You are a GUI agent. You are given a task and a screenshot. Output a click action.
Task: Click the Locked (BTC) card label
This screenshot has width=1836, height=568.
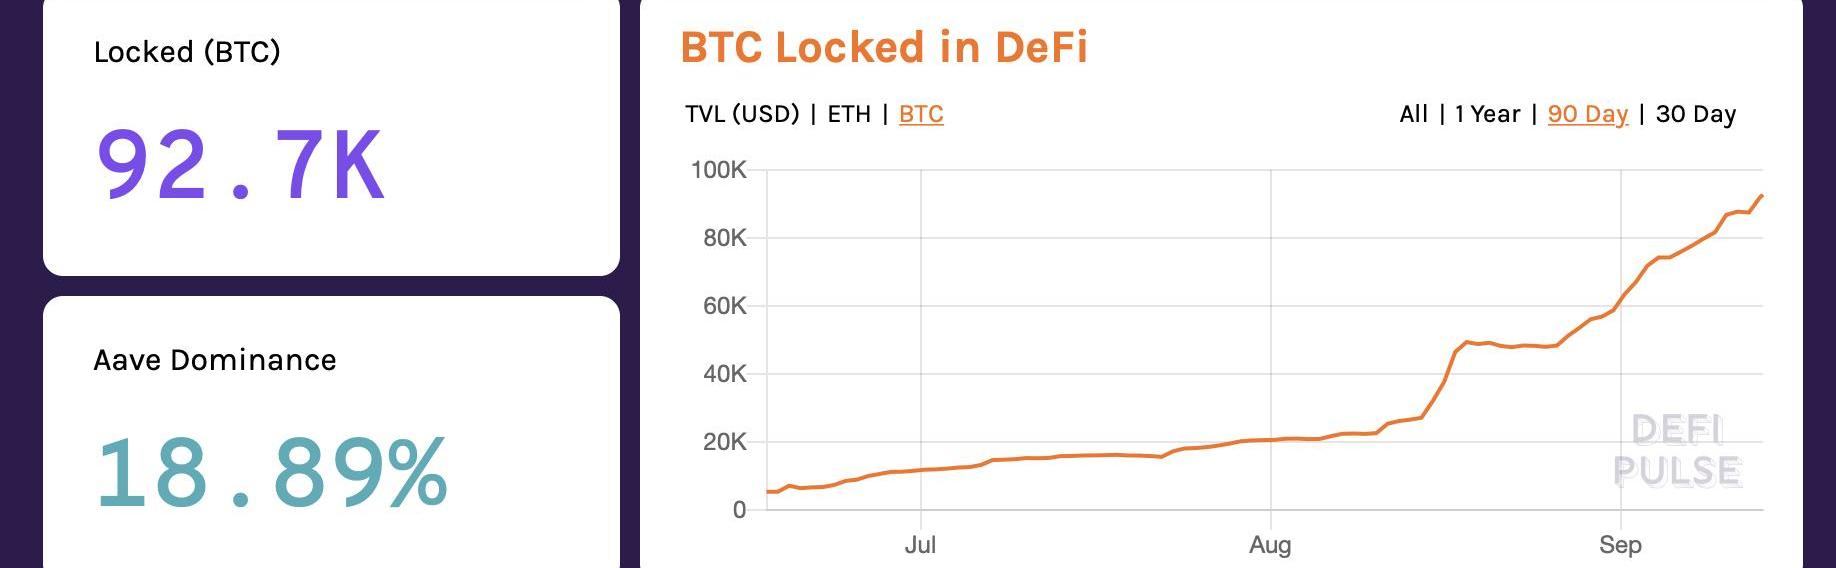(x=187, y=52)
